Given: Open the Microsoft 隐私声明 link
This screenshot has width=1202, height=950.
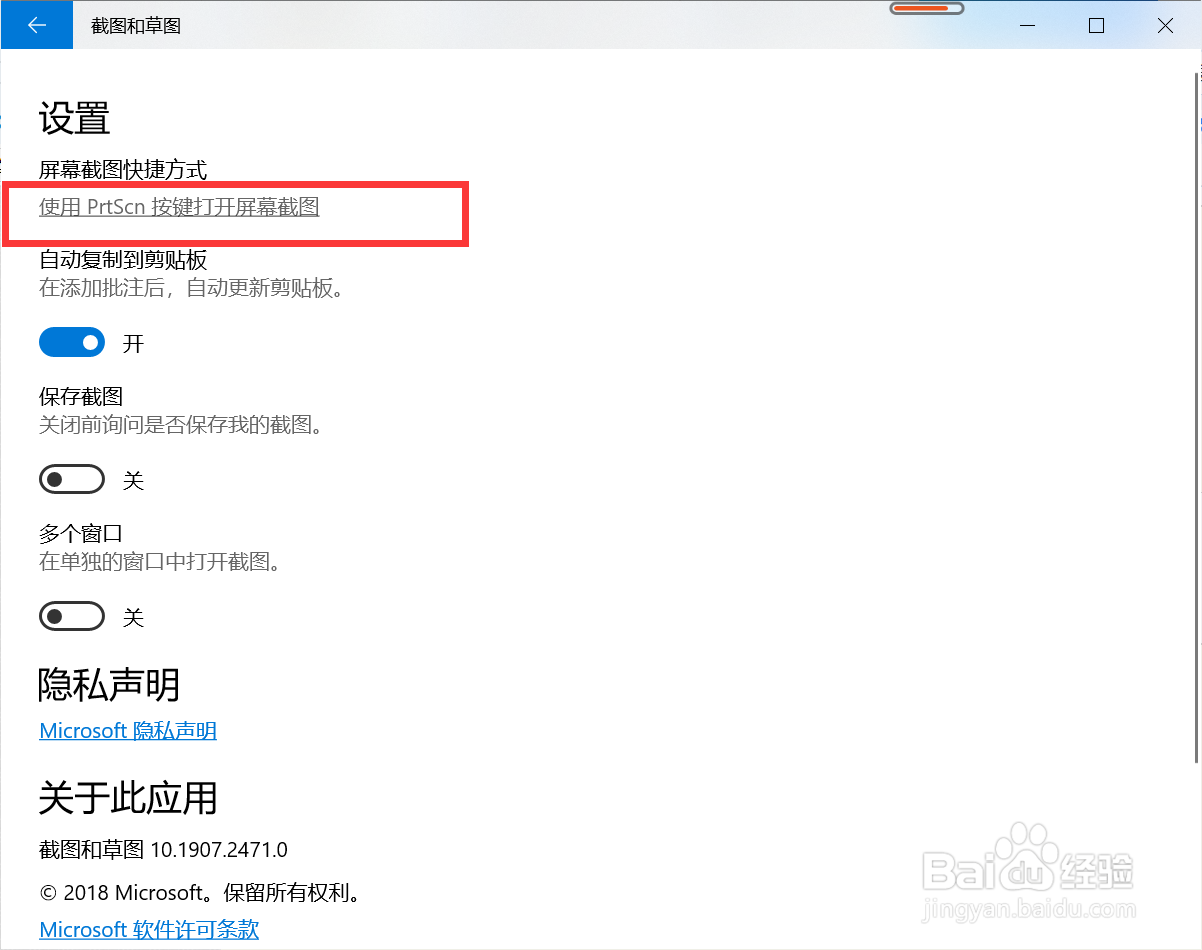Looking at the screenshot, I should tap(127, 730).
